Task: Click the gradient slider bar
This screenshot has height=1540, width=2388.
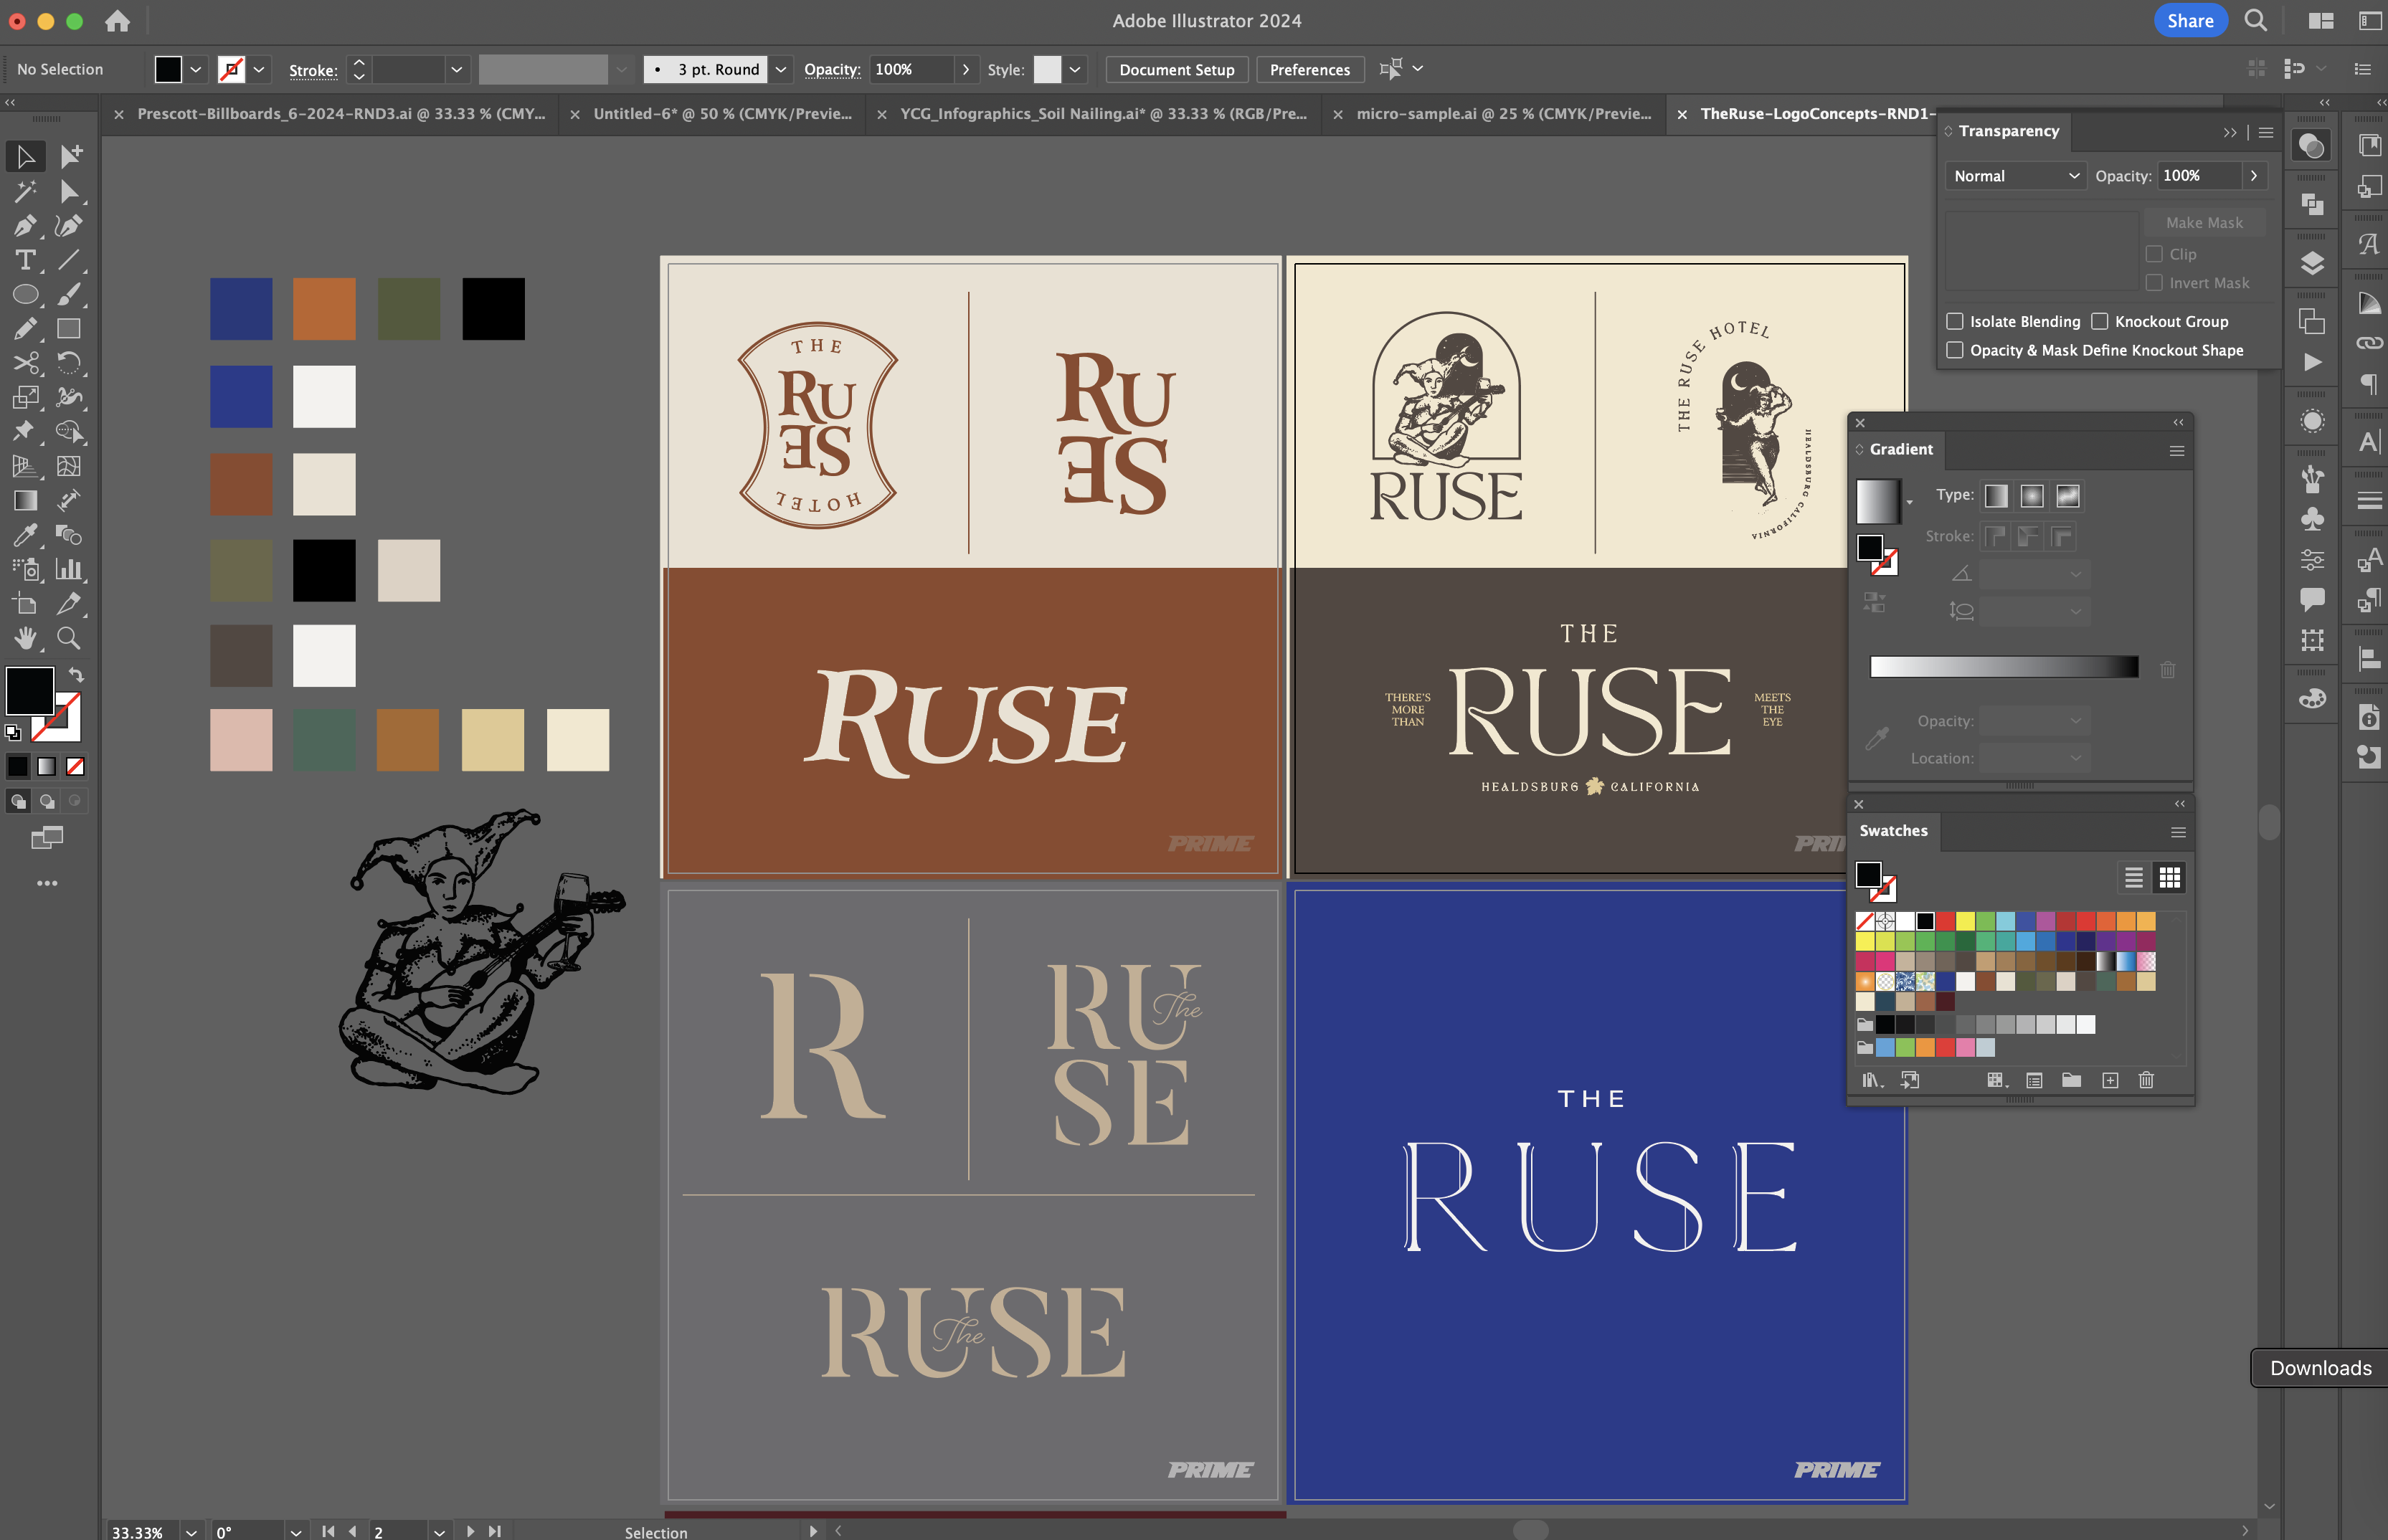Action: click(x=2004, y=667)
